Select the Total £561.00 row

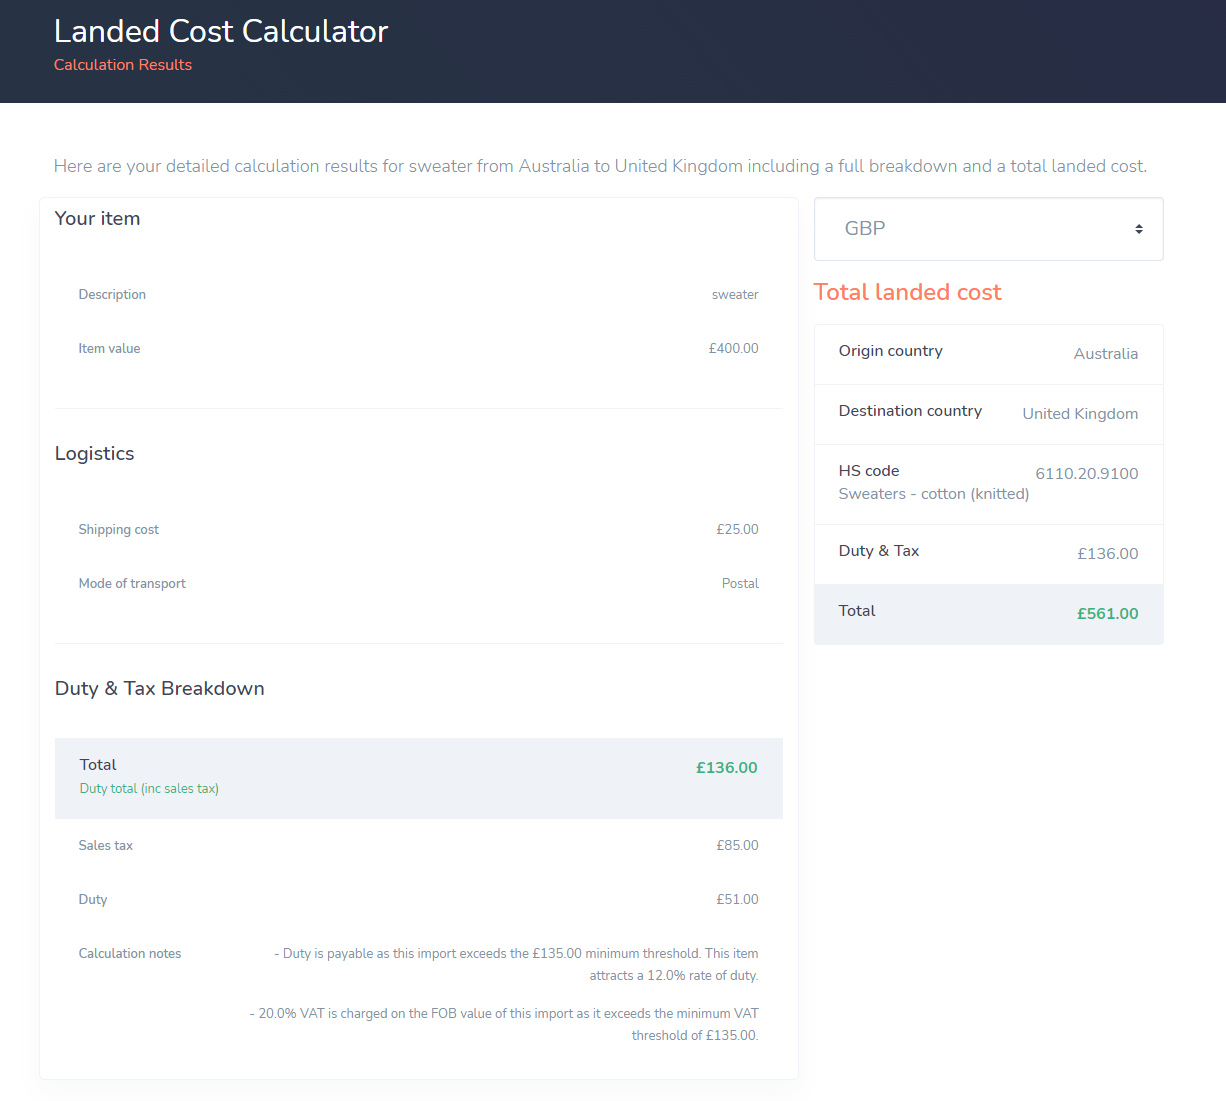[x=988, y=613]
